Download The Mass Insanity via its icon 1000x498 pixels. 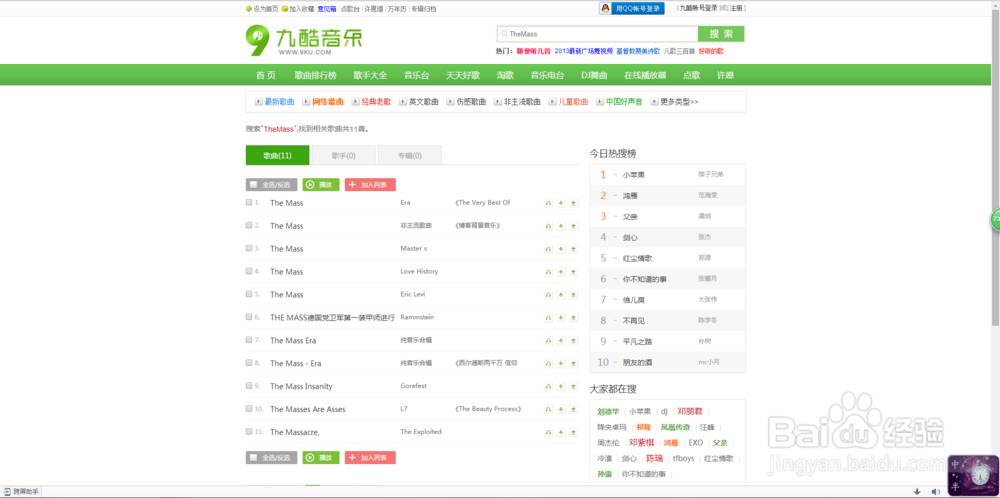(573, 387)
